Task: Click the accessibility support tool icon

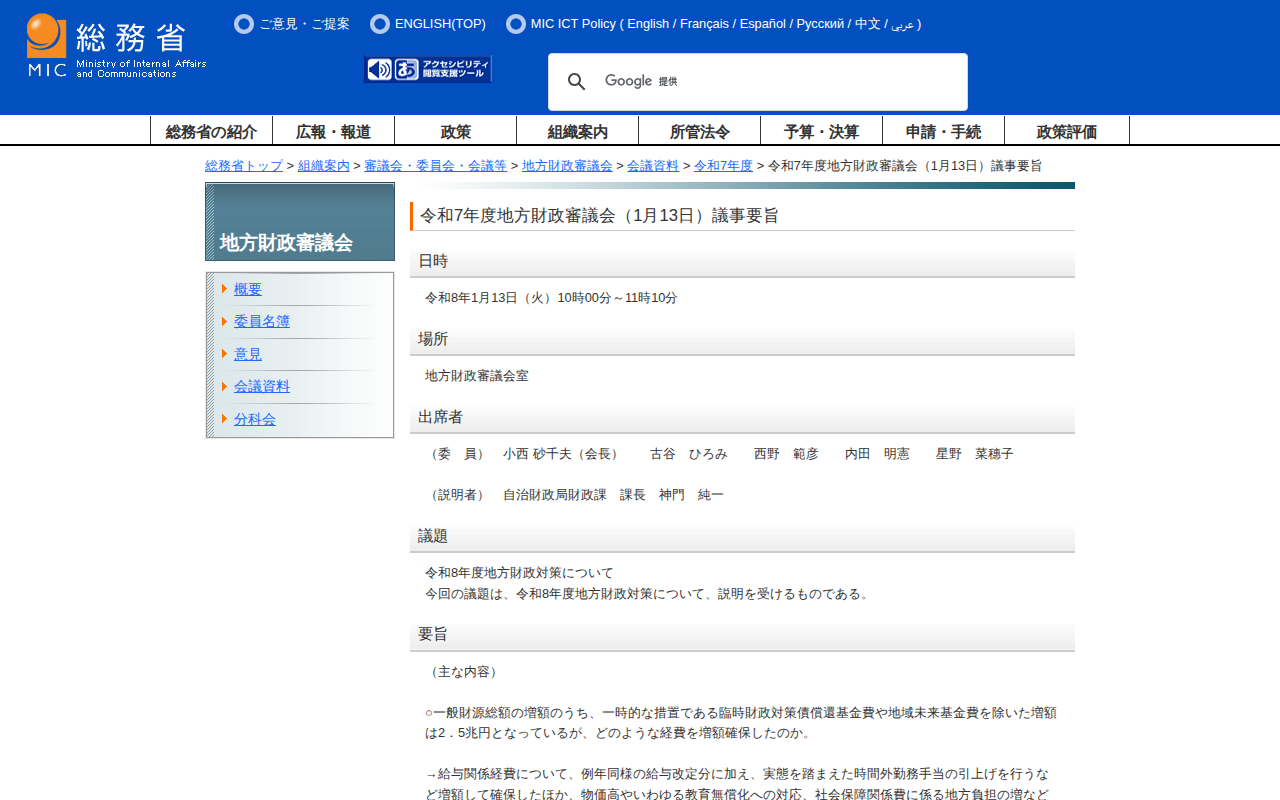Action: [x=428, y=69]
